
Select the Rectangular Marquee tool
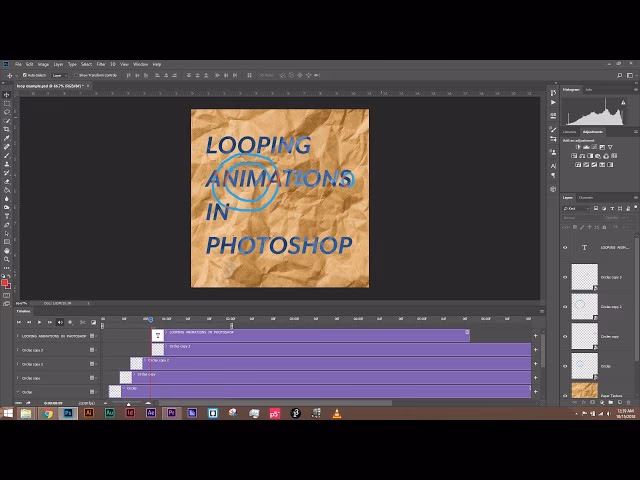[7, 104]
